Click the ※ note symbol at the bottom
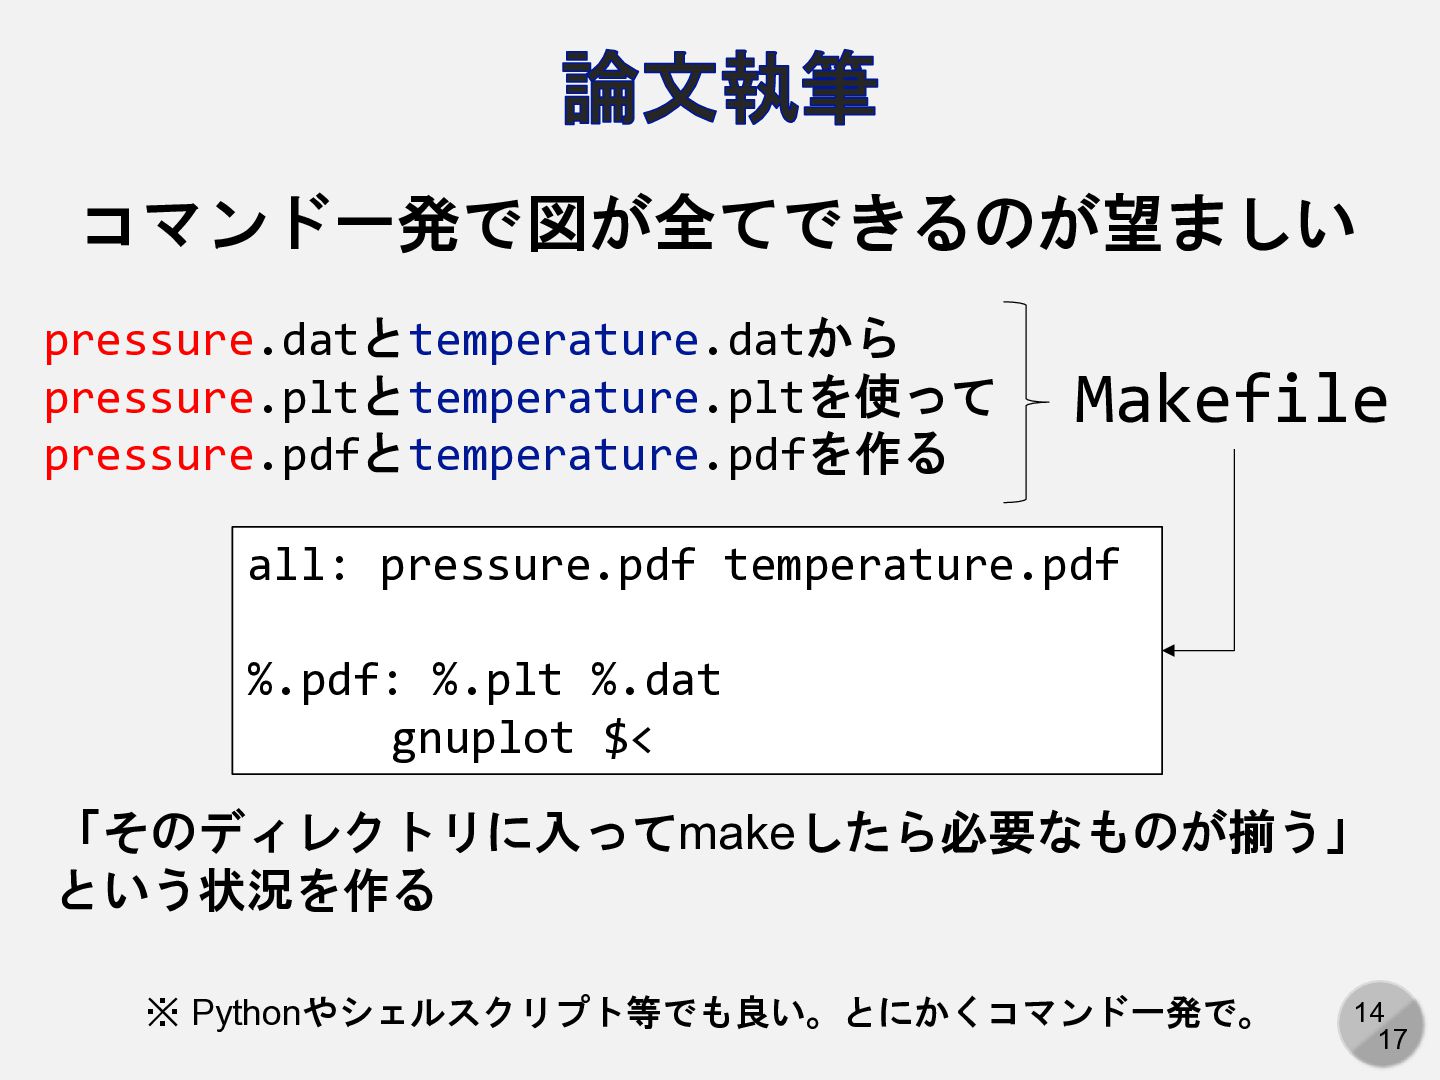Screen dimensions: 1440x1080 (162, 1013)
